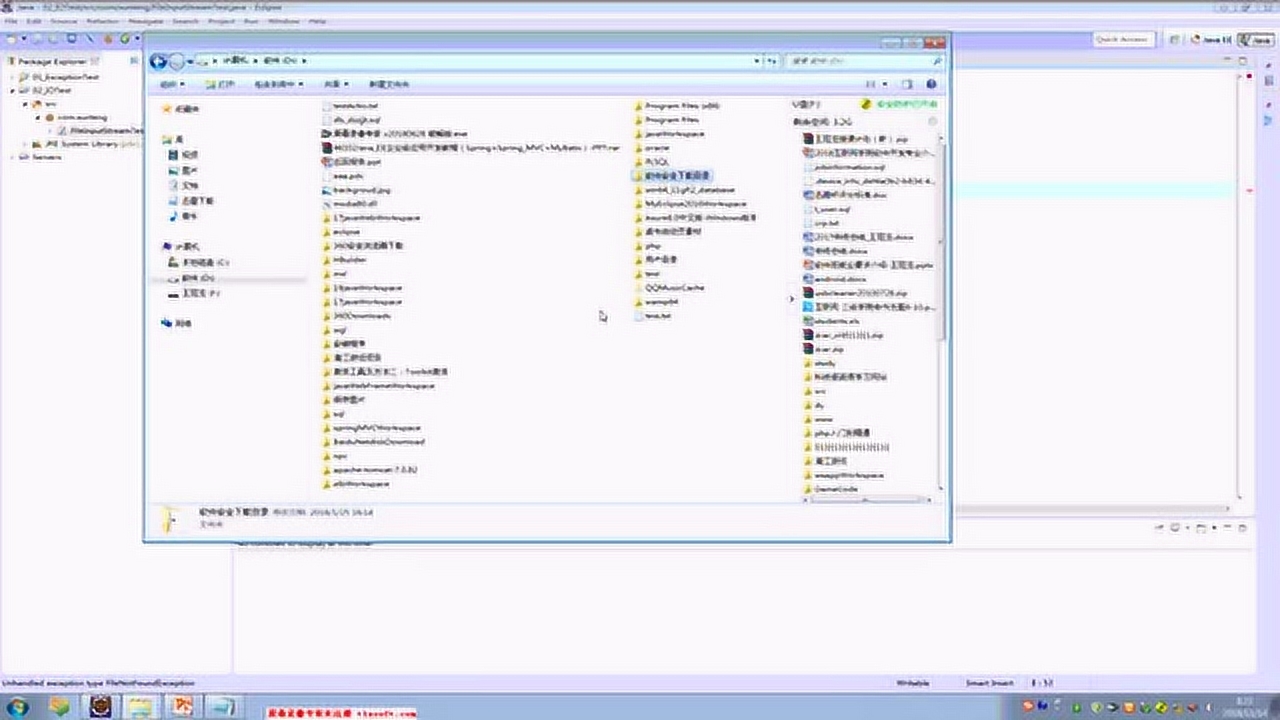The image size is (1280, 720).
Task: Click the Writable status bar entry
Action: coord(912,683)
